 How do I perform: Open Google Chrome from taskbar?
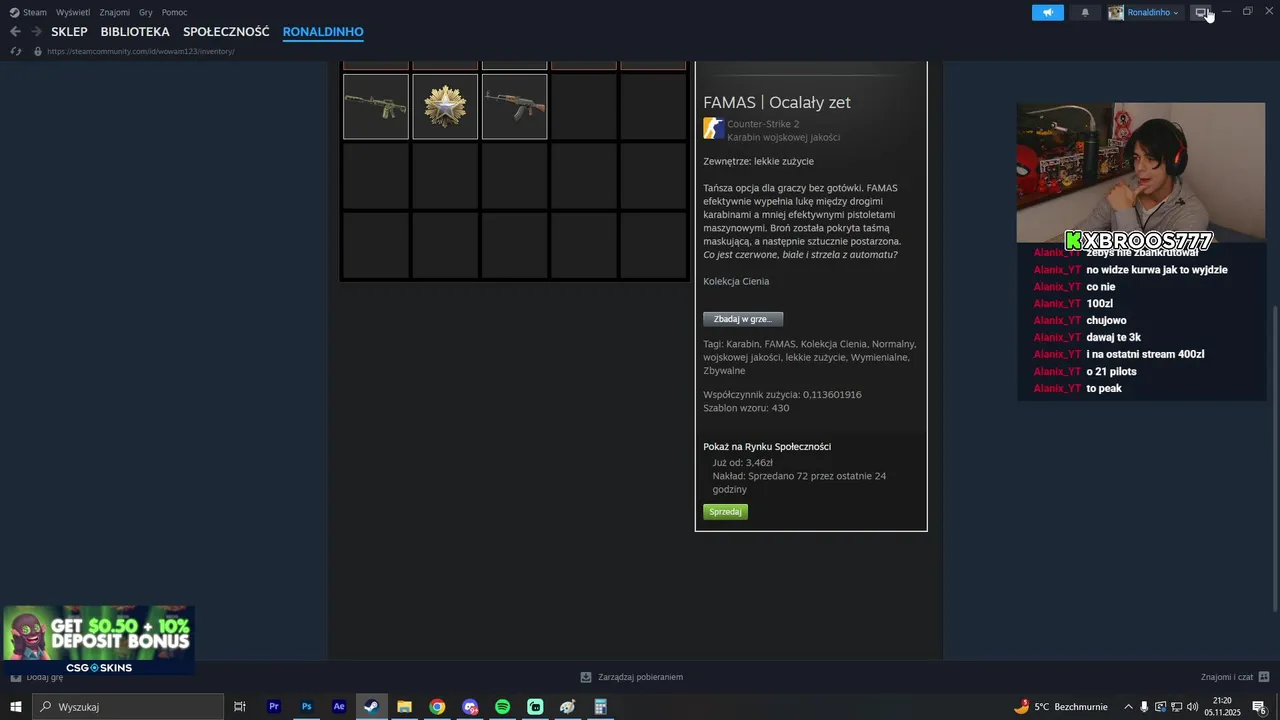tap(437, 707)
